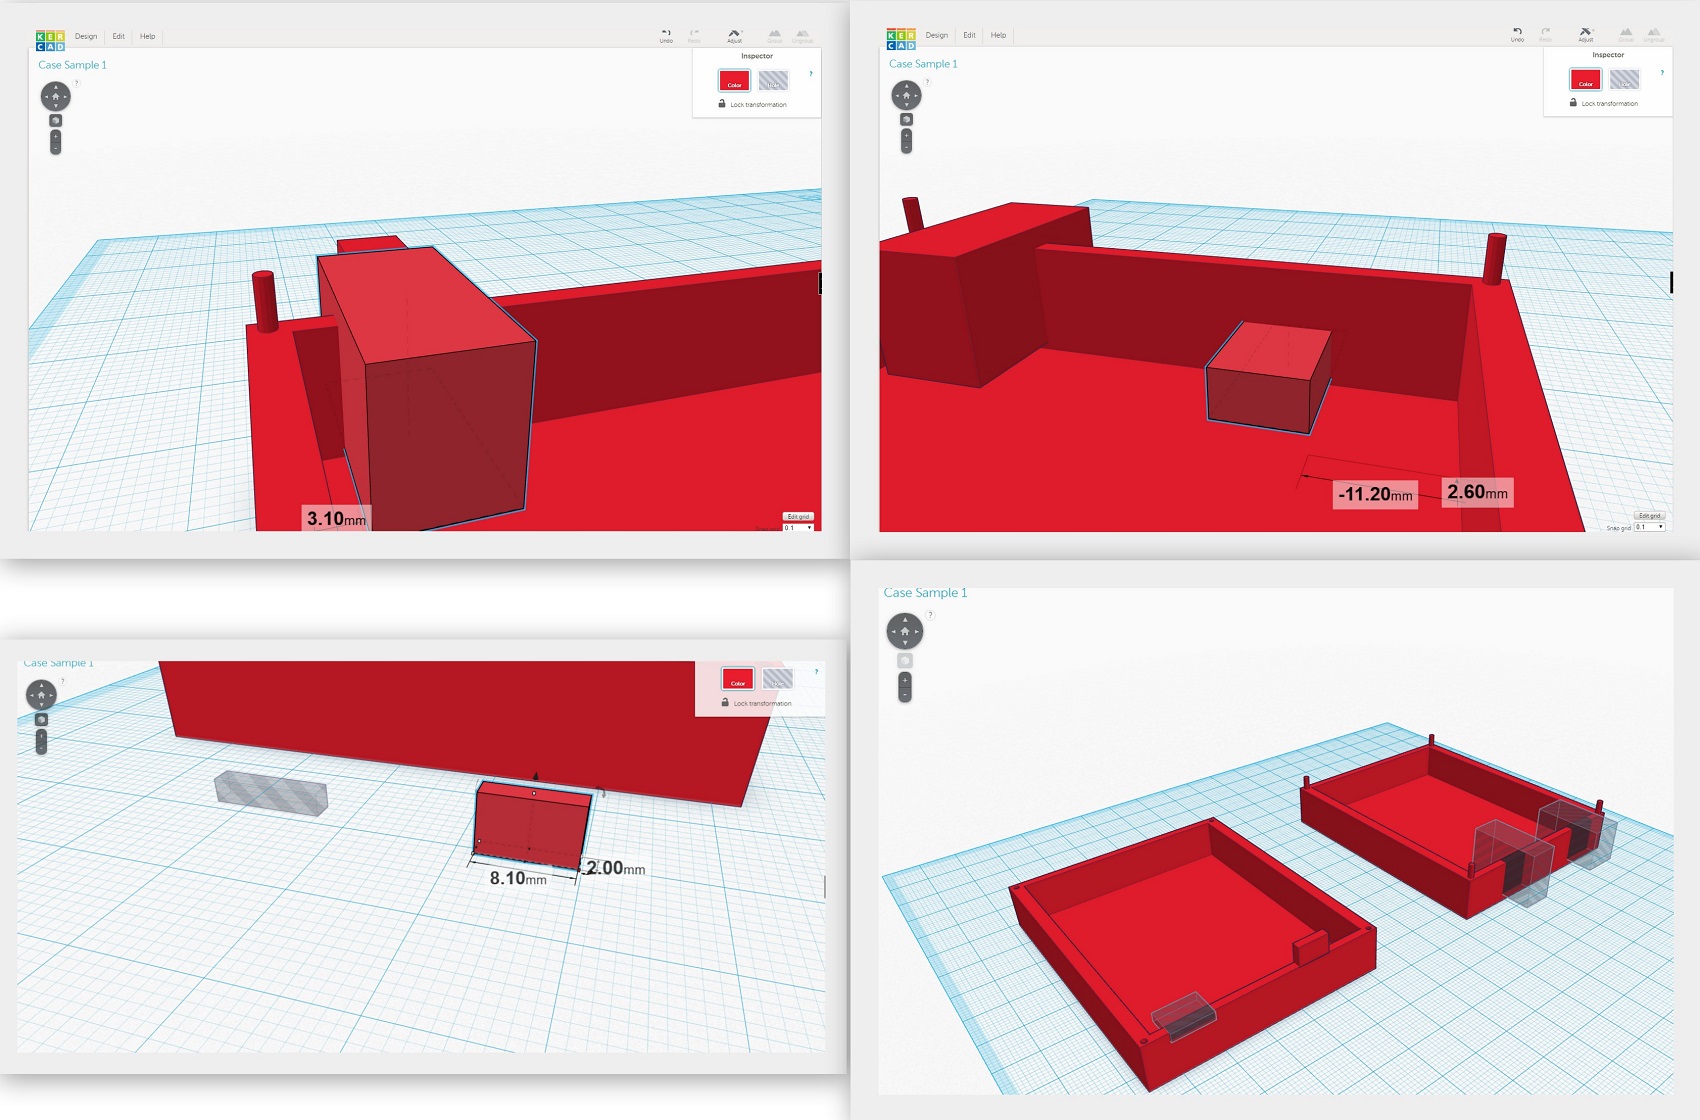Select the red Color swatch in the Inspector
Image resolution: width=1700 pixels, height=1120 pixels.
click(737, 81)
